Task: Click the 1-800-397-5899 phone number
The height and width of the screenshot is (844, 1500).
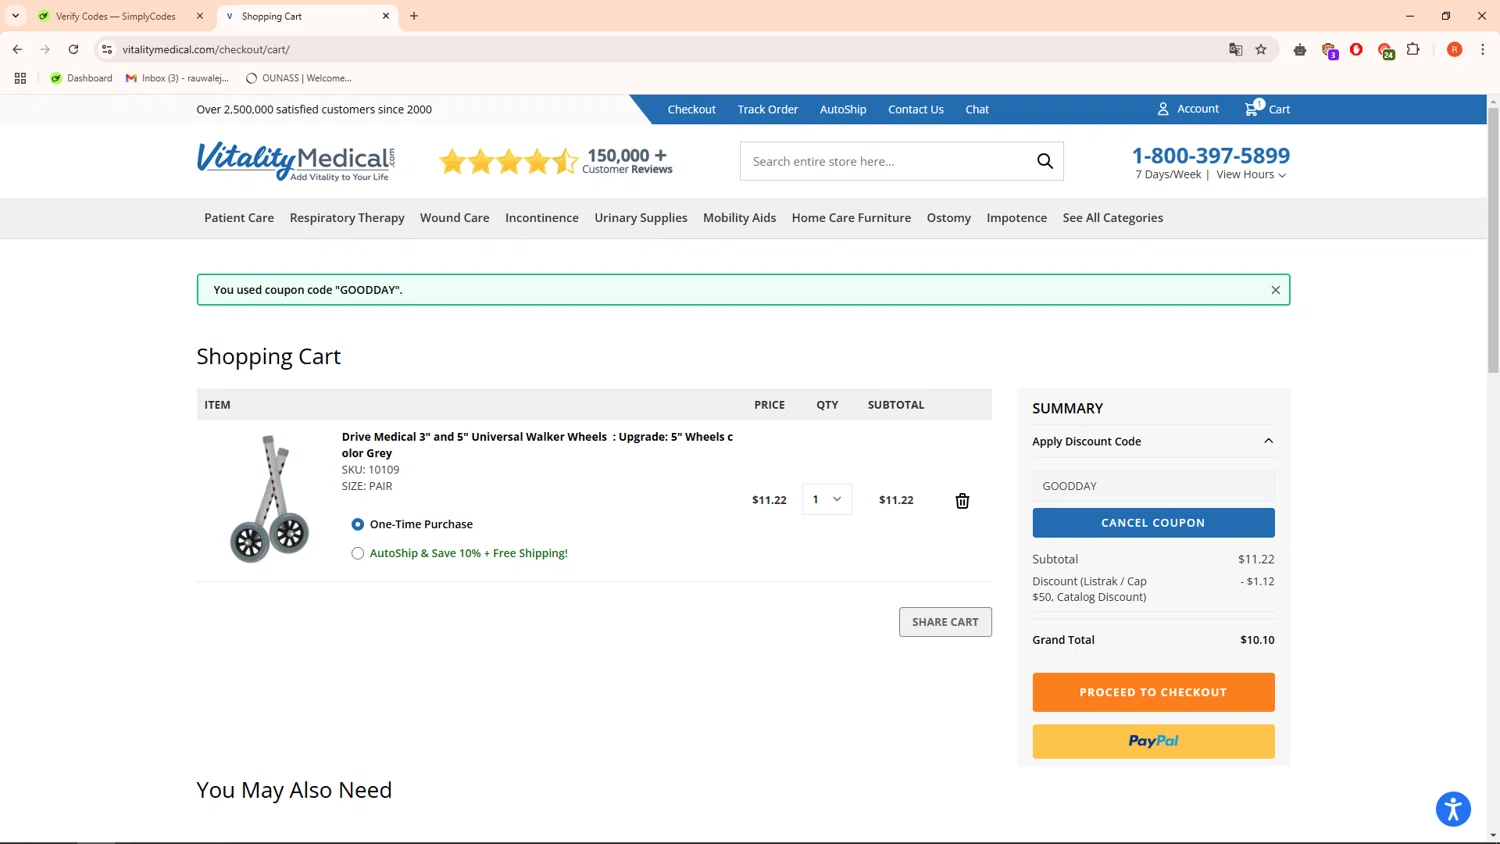Action: 1211,155
